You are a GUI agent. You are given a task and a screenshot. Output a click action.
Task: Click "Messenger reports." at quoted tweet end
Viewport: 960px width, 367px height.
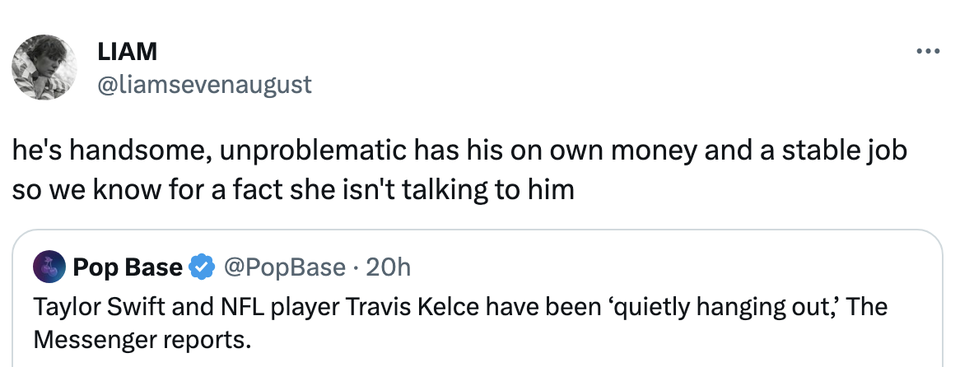point(142,340)
